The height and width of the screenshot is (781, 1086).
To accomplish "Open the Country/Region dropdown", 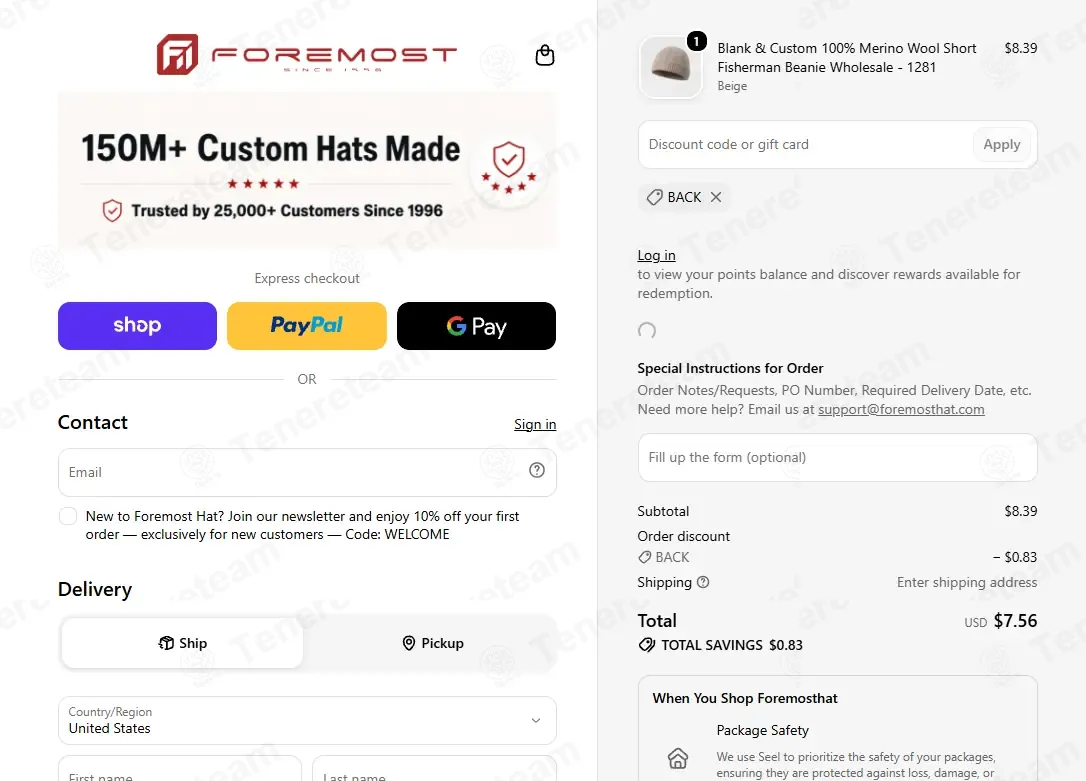I will click(x=307, y=721).
